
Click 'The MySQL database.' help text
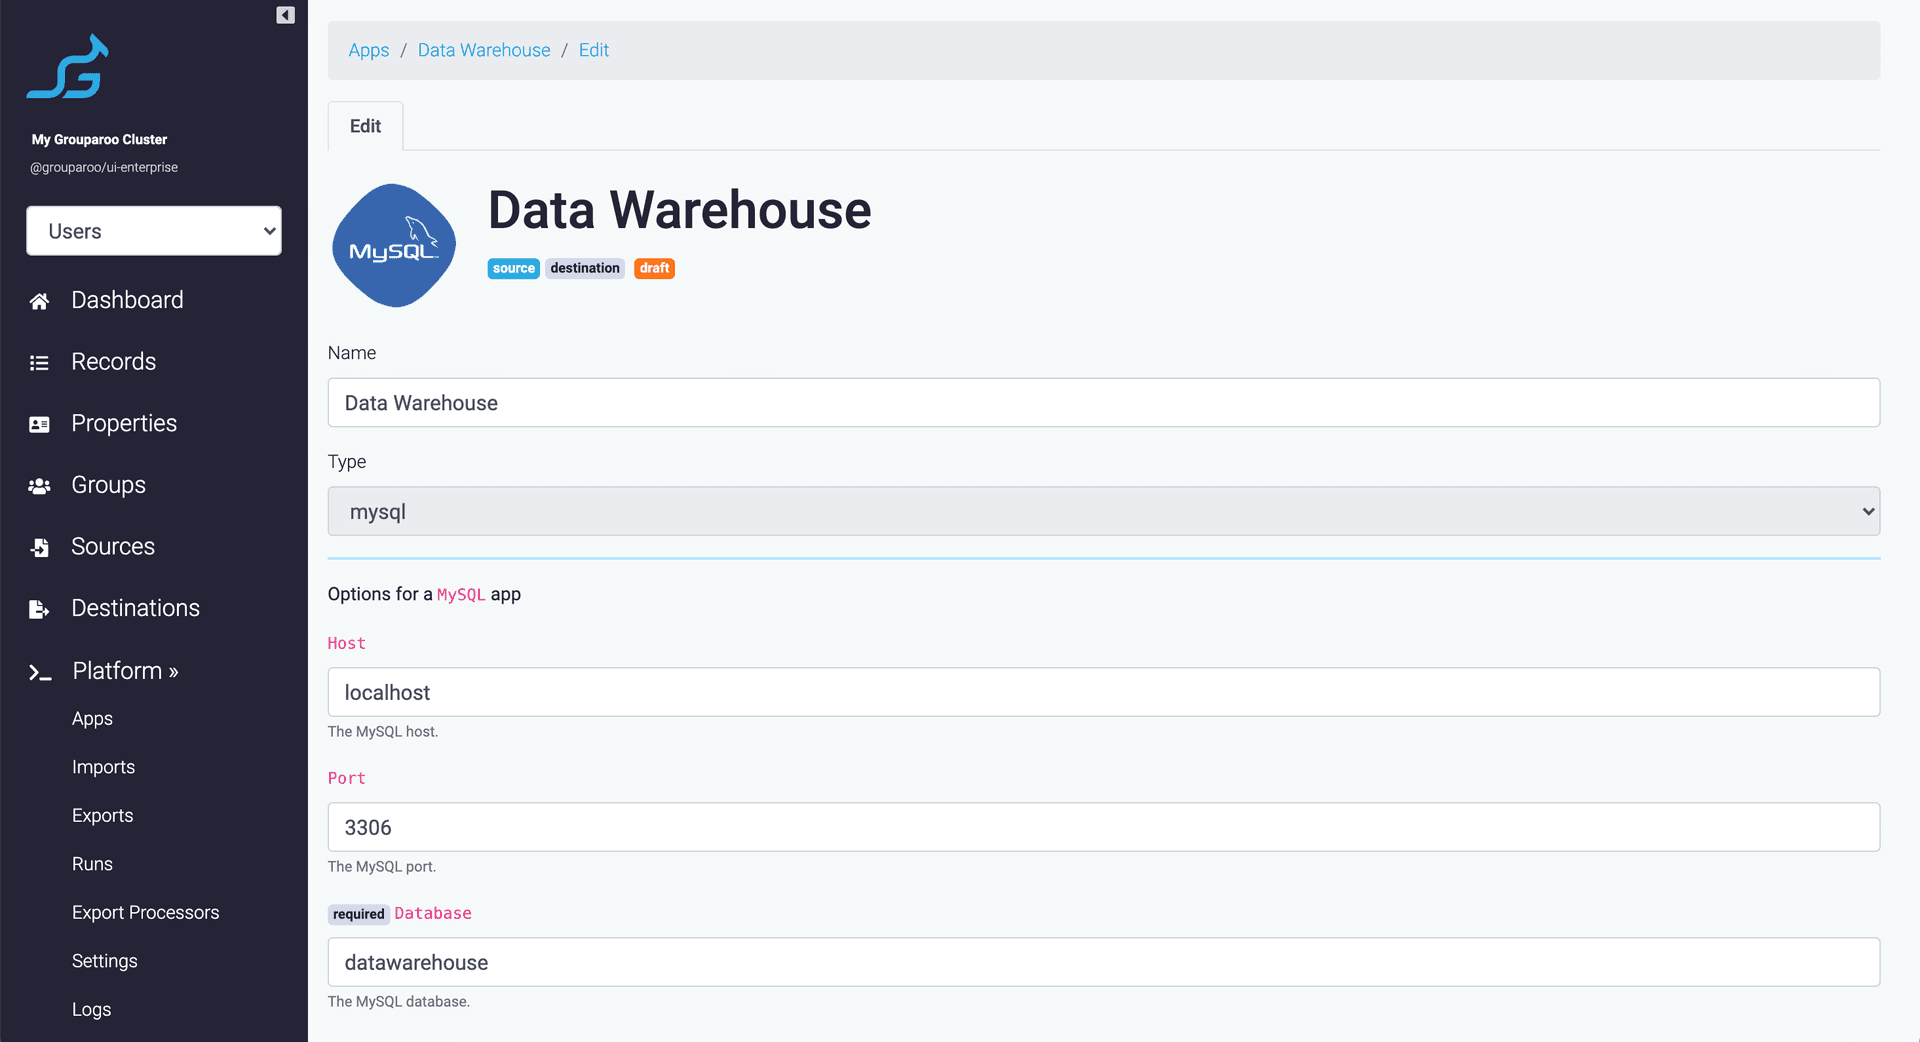pos(399,1002)
